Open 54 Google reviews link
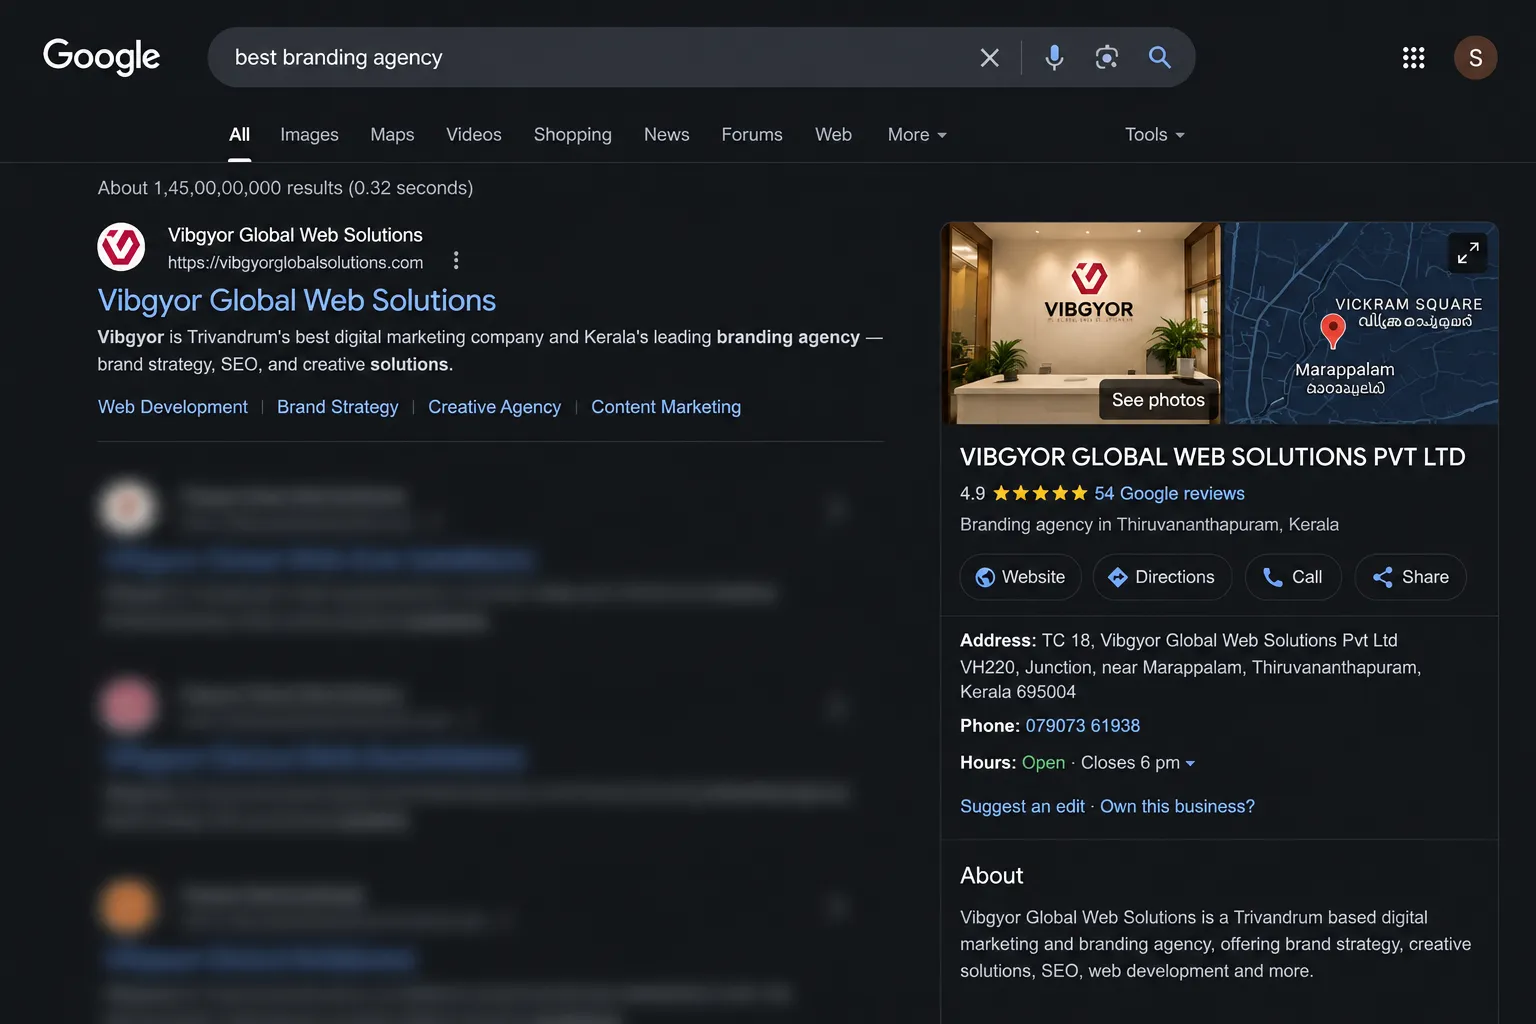 (x=1169, y=493)
